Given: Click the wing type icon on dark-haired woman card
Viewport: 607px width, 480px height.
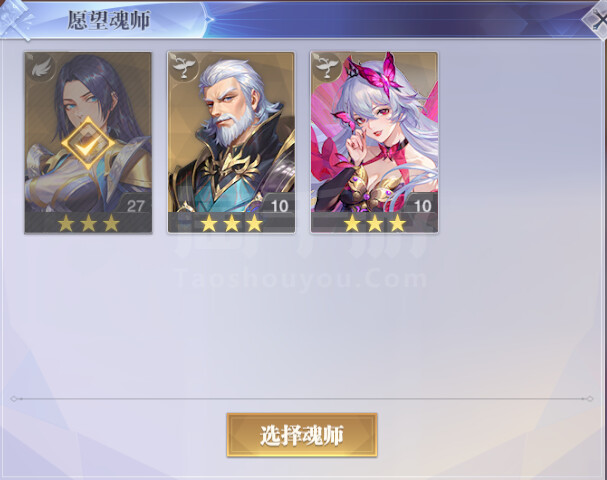Looking at the screenshot, I should tap(40, 68).
